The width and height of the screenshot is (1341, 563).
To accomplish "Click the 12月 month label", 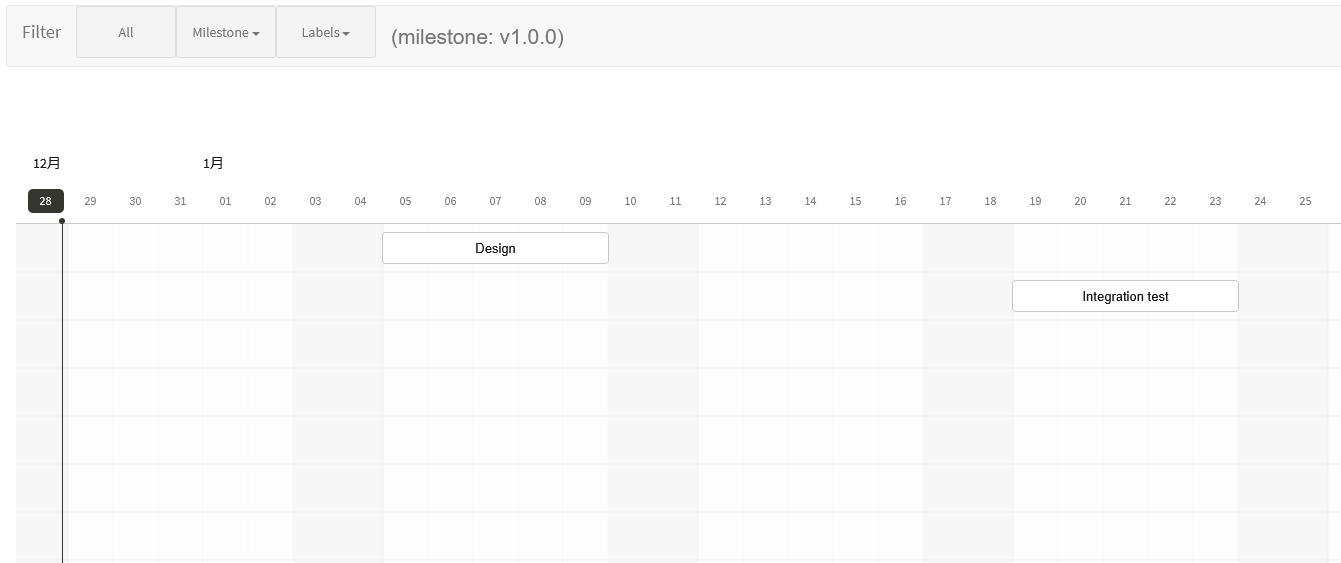I will point(47,163).
